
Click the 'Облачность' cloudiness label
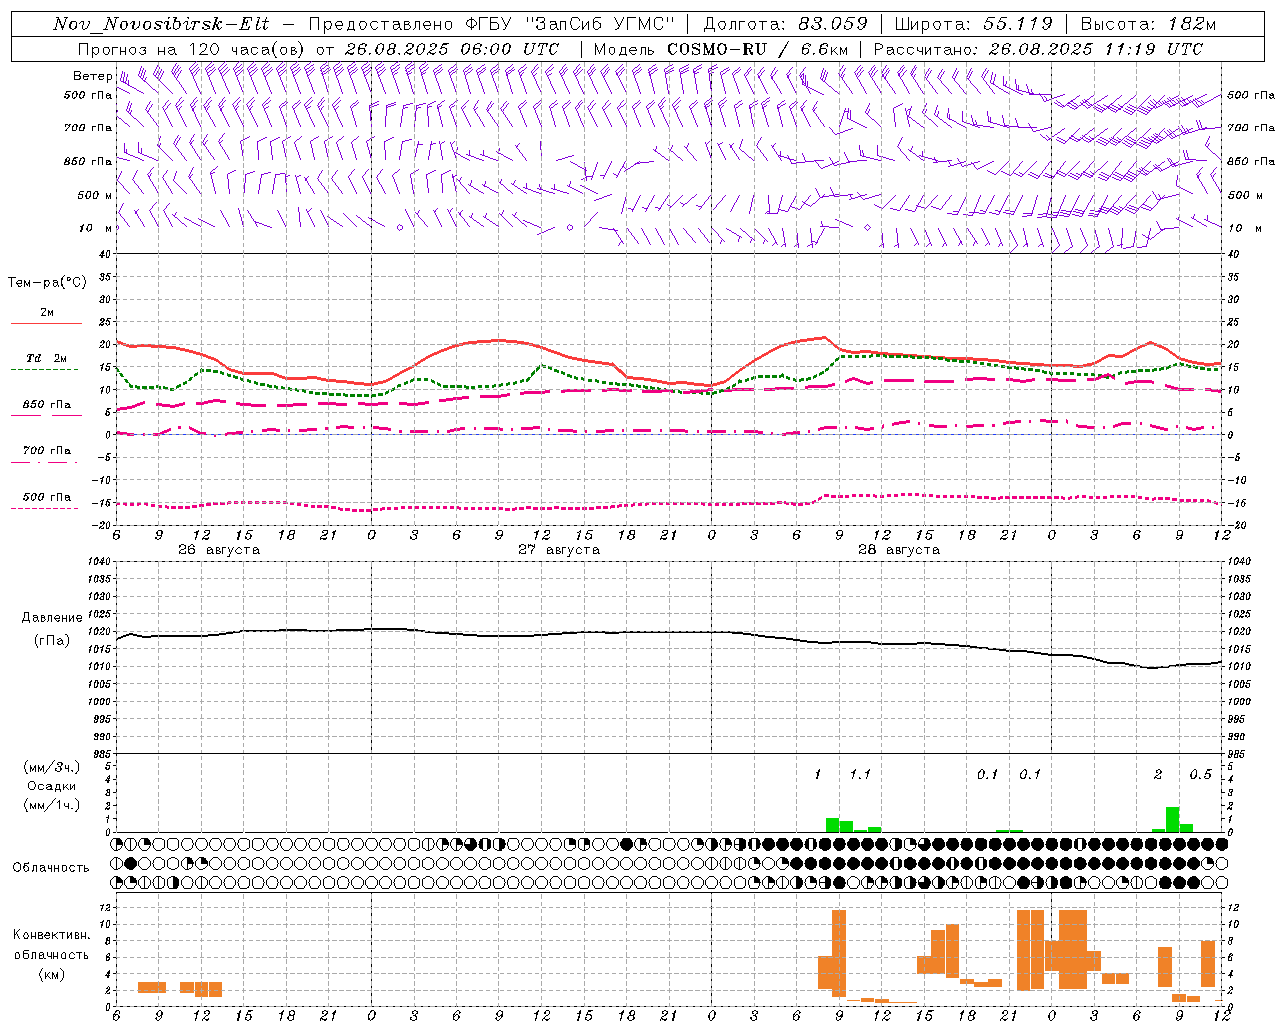click(51, 868)
